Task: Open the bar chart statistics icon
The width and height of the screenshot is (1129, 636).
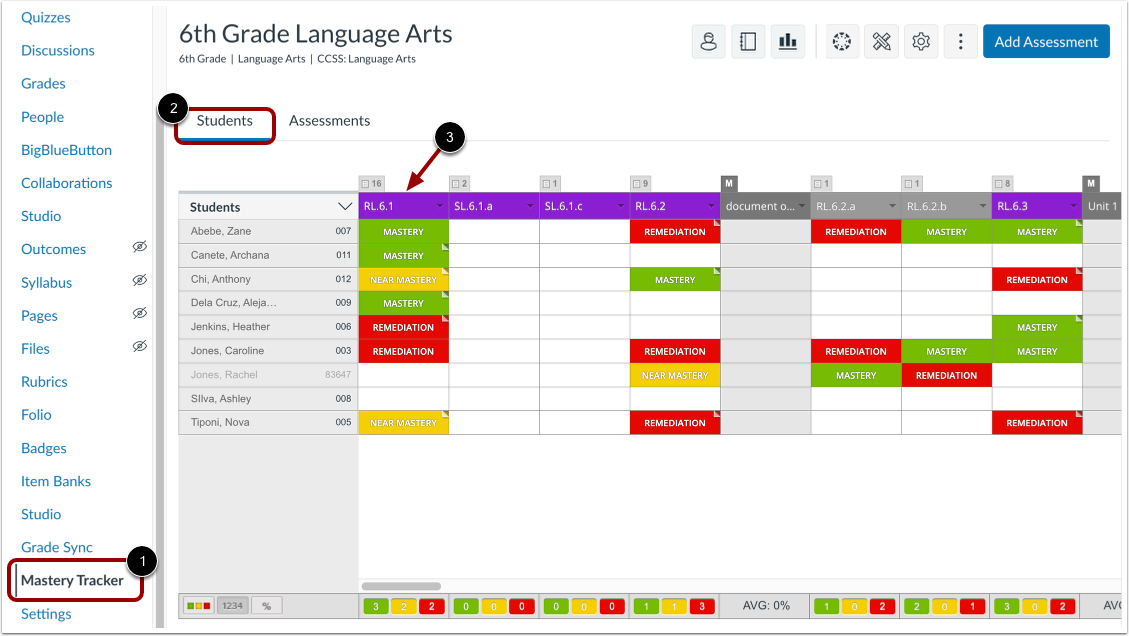Action: click(x=787, y=41)
